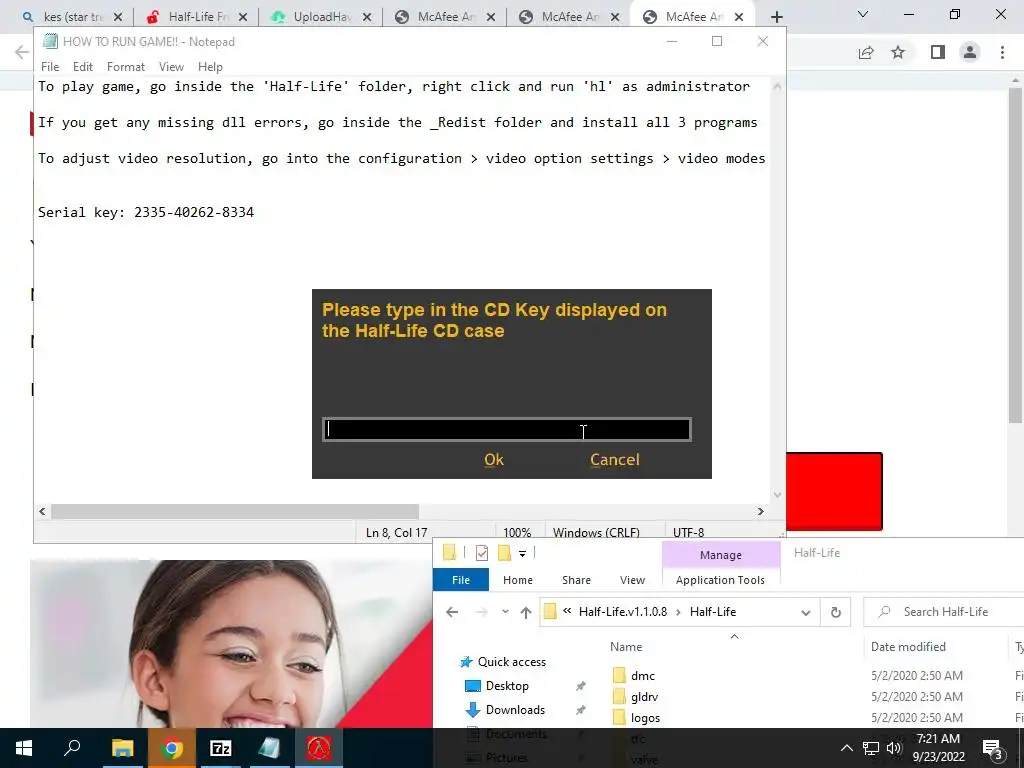Open Notepad File menu
Image resolution: width=1024 pixels, height=768 pixels.
coord(50,67)
